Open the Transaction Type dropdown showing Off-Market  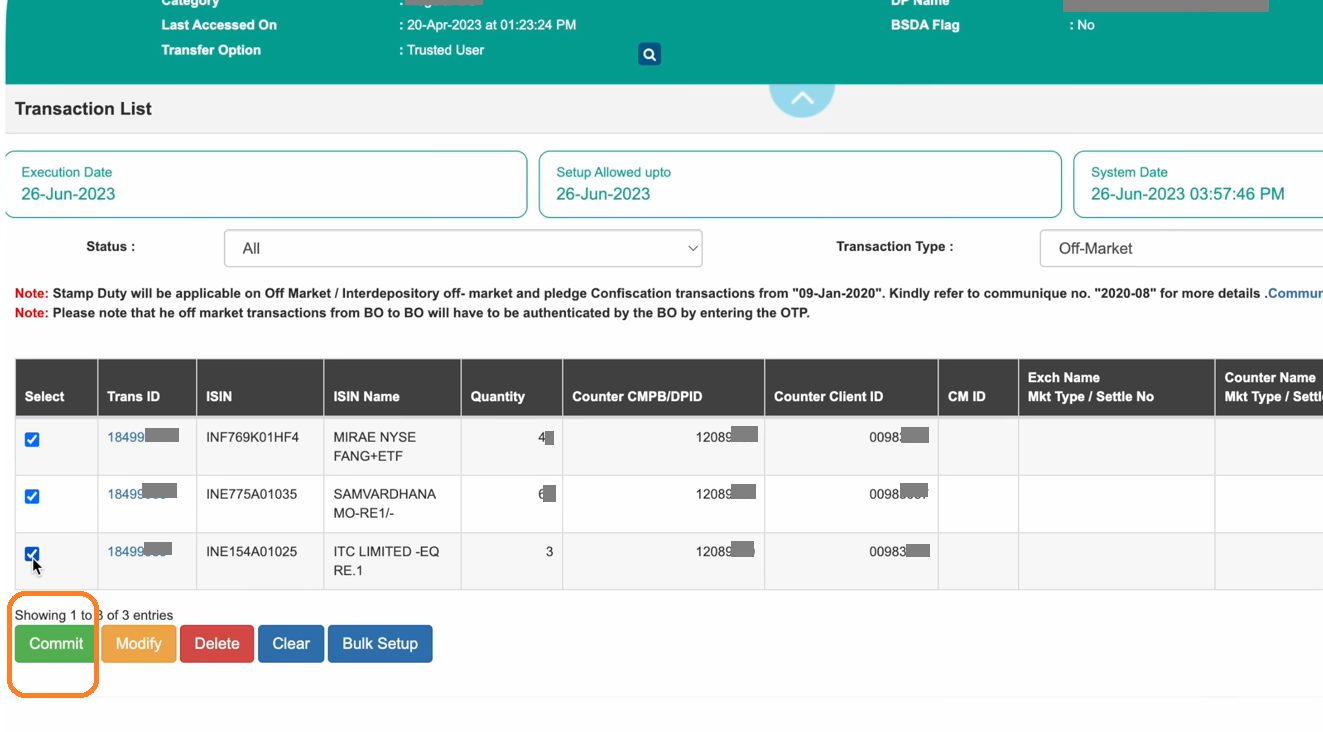click(x=1180, y=248)
